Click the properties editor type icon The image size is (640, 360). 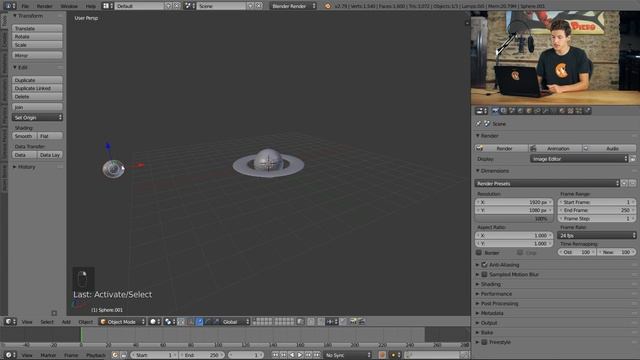coord(482,111)
